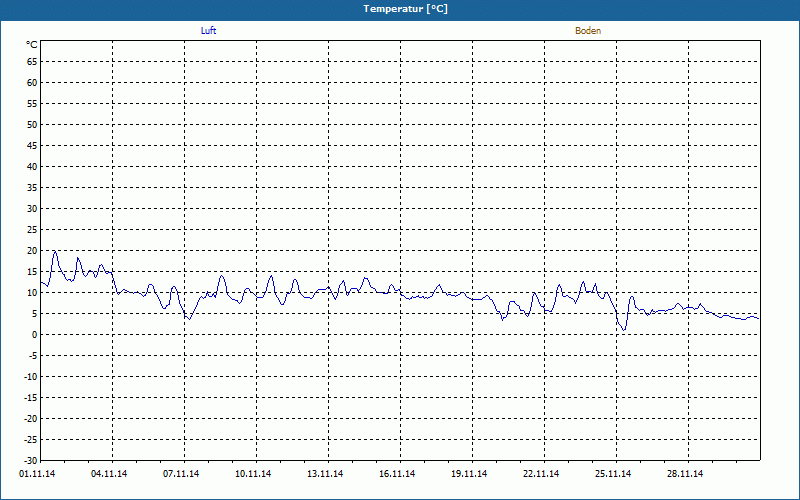Select the -15 value on temperature axis
The width and height of the screenshot is (800, 500).
tap(31, 397)
